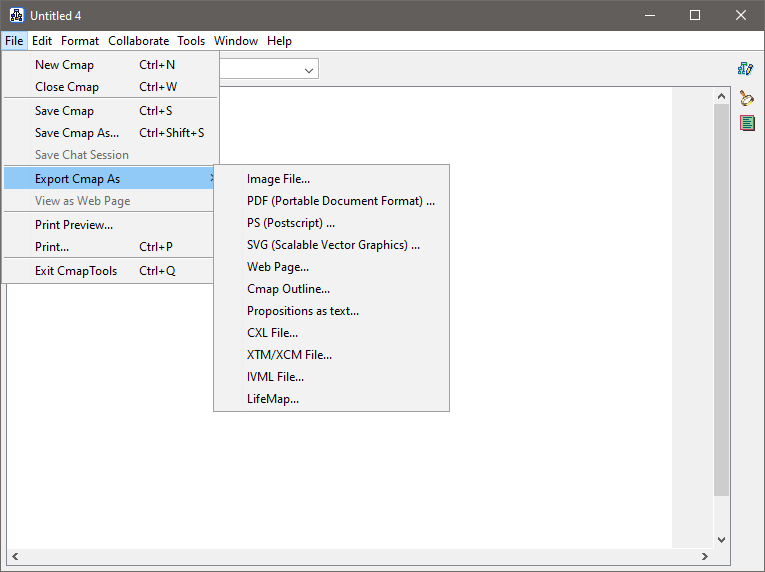Open the Format menu

pyautogui.click(x=80, y=41)
